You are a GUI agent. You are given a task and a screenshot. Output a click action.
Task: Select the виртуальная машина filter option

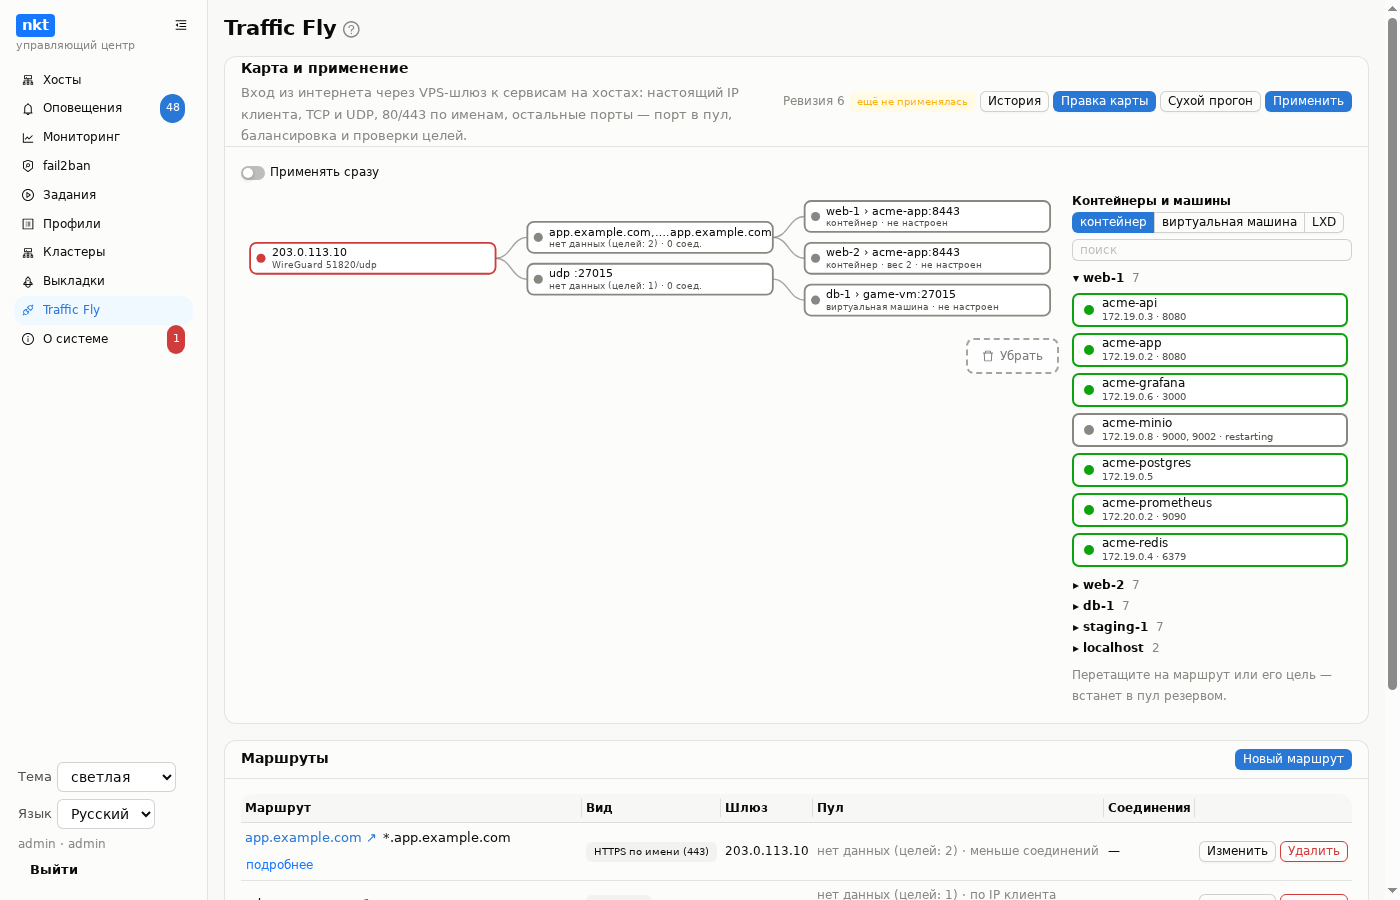tap(1229, 222)
